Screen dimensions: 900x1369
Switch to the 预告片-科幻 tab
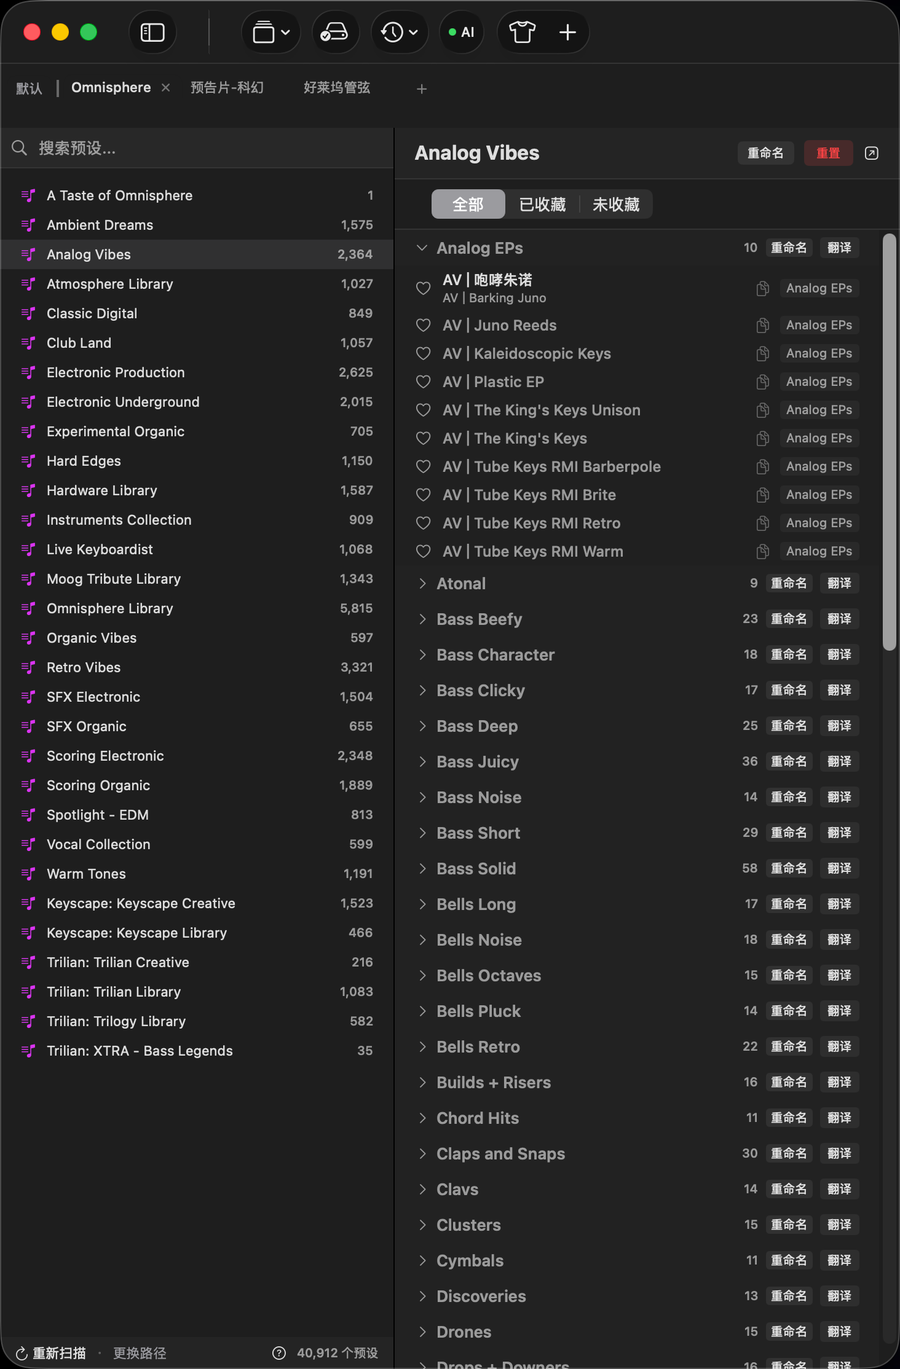tap(227, 88)
